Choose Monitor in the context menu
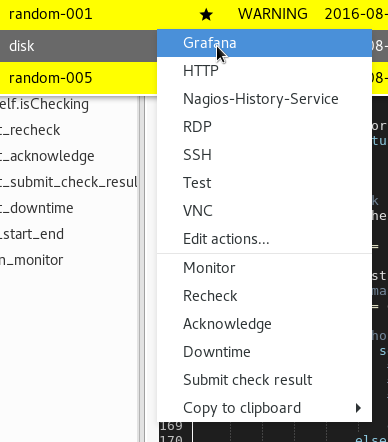The height and width of the screenshot is (442, 388). pos(264,268)
